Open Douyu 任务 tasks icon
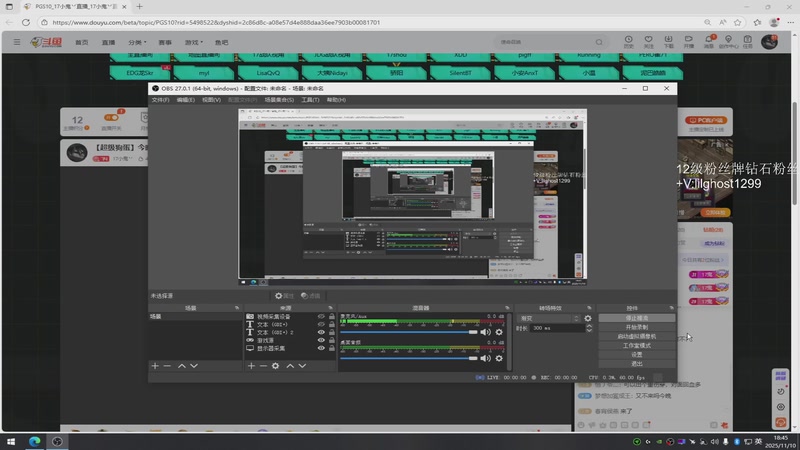800x450 pixels. pyautogui.click(x=747, y=42)
